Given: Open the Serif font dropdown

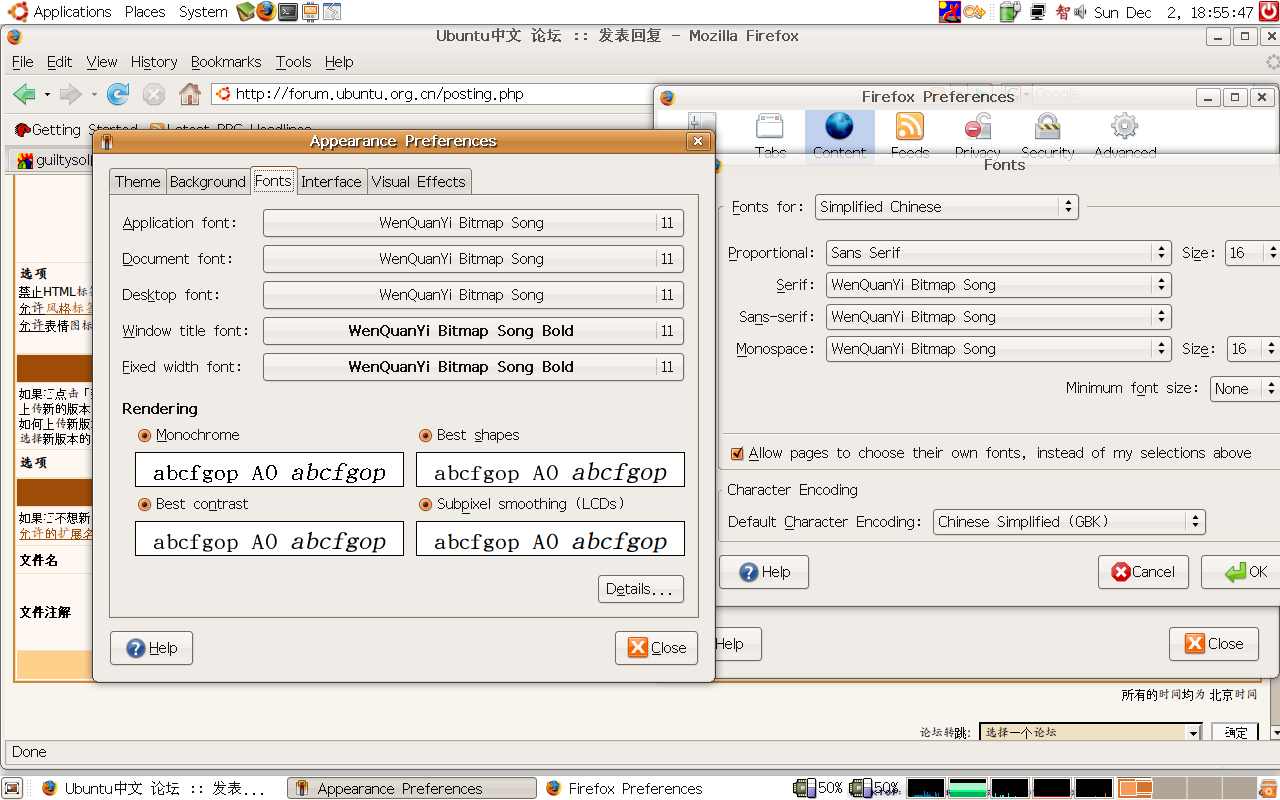Looking at the screenshot, I should click(x=998, y=285).
